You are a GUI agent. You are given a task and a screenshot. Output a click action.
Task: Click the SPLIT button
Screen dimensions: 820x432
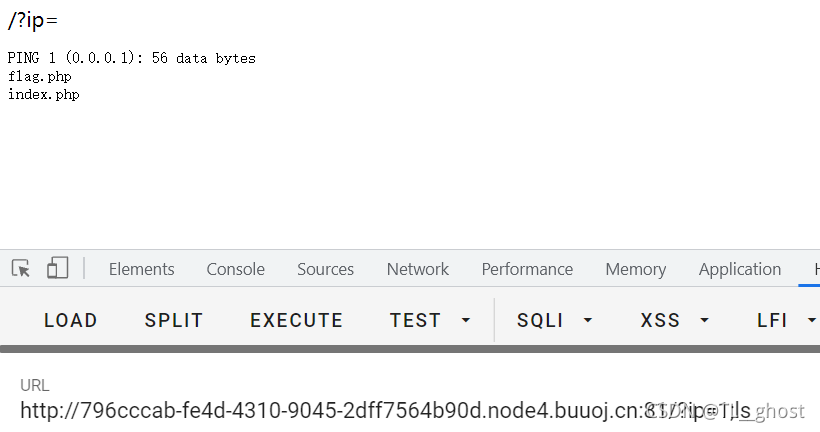click(x=174, y=320)
